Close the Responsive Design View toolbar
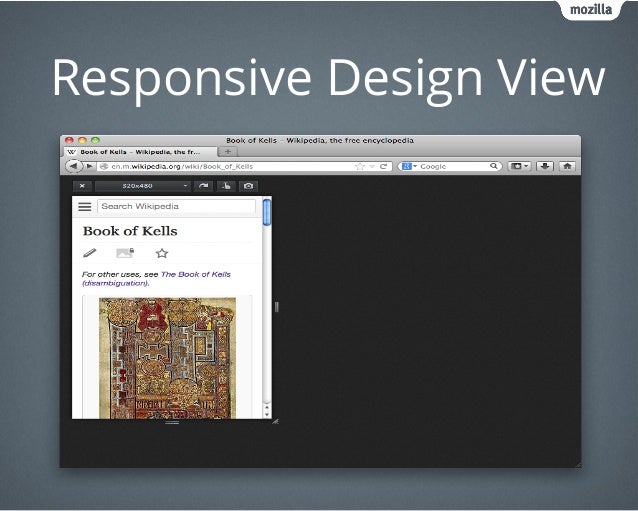This screenshot has height=511, width=638. (x=82, y=186)
